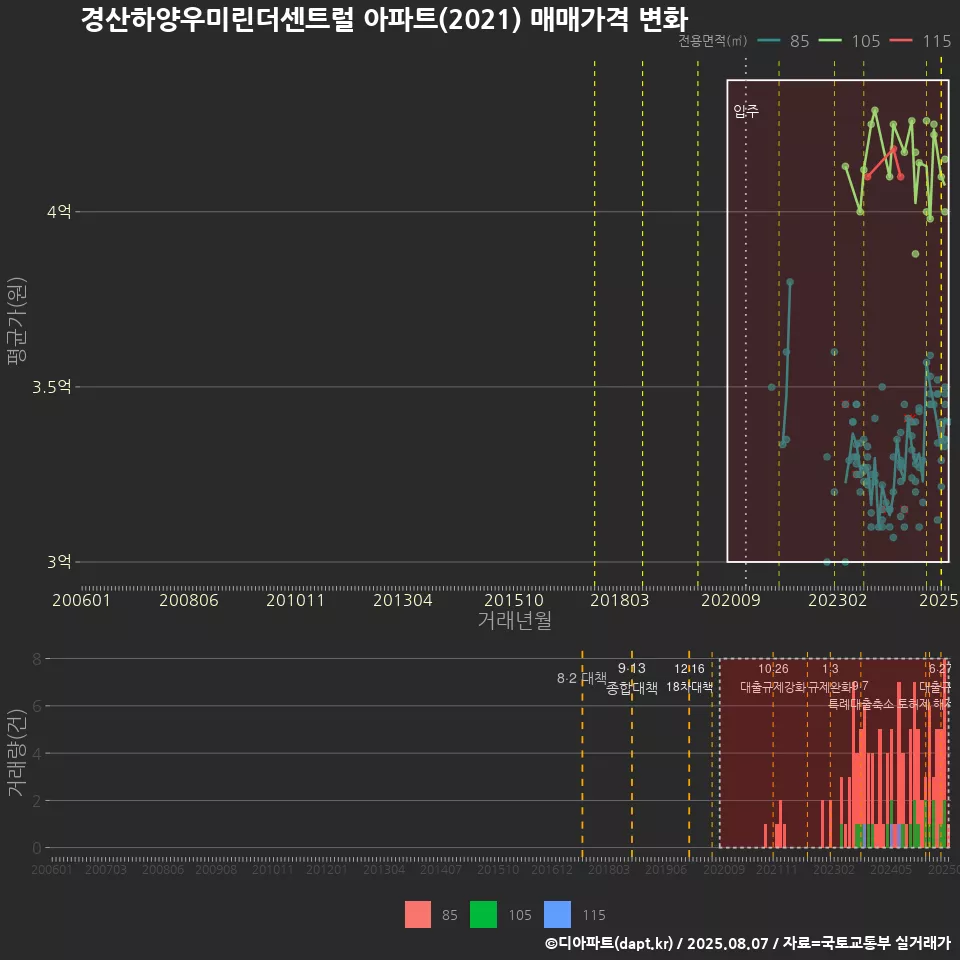Click the '200601' upper x-axis label
Viewport: 960px width, 960px height.
click(x=81, y=600)
